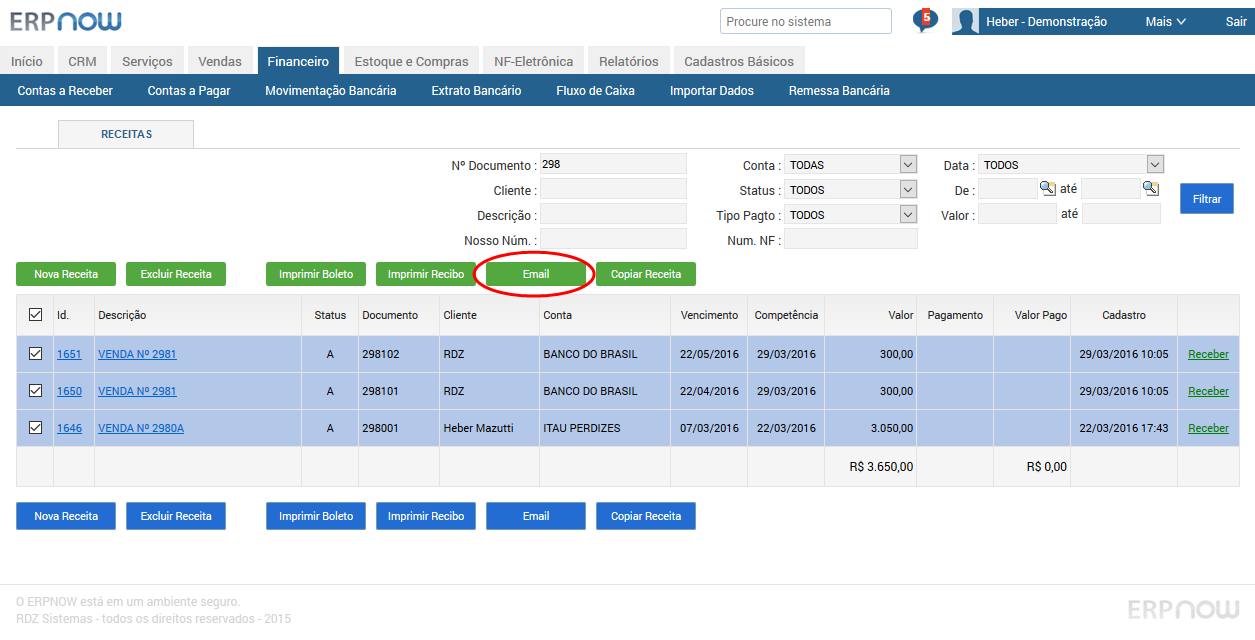Open Remessa Bancária submenu
Screen dimensions: 1255x640
[x=839, y=90]
